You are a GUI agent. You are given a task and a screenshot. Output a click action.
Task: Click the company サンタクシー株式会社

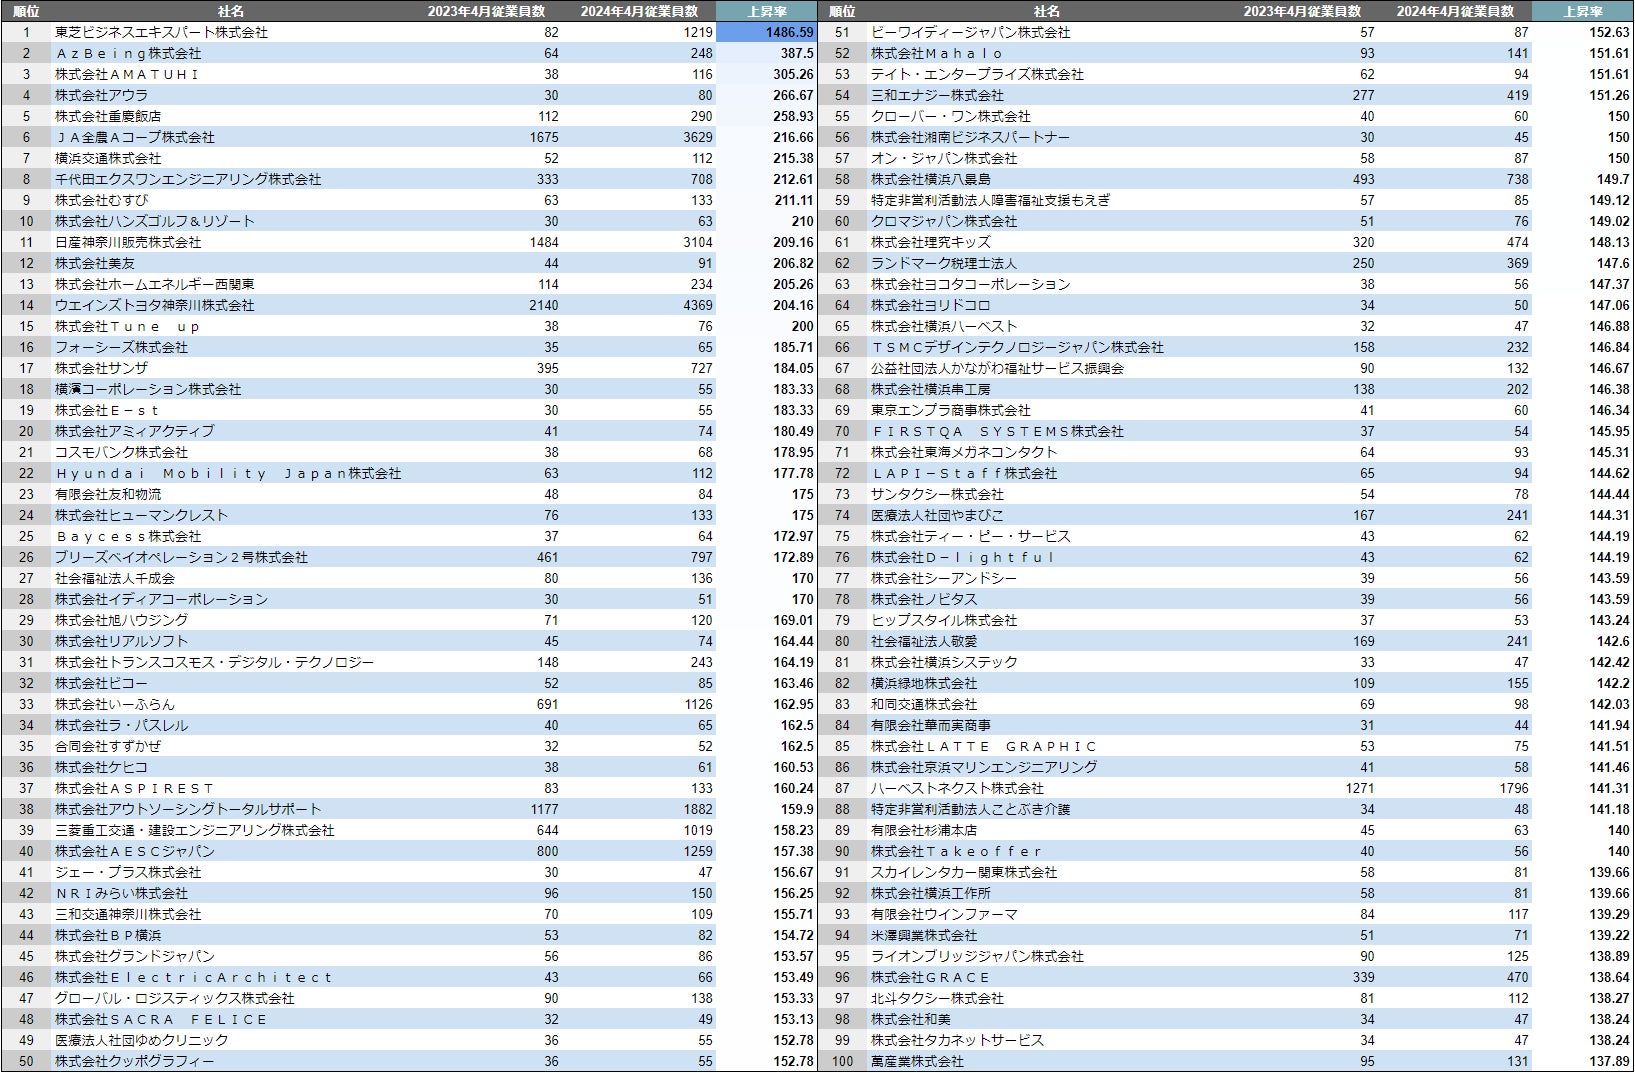937,494
